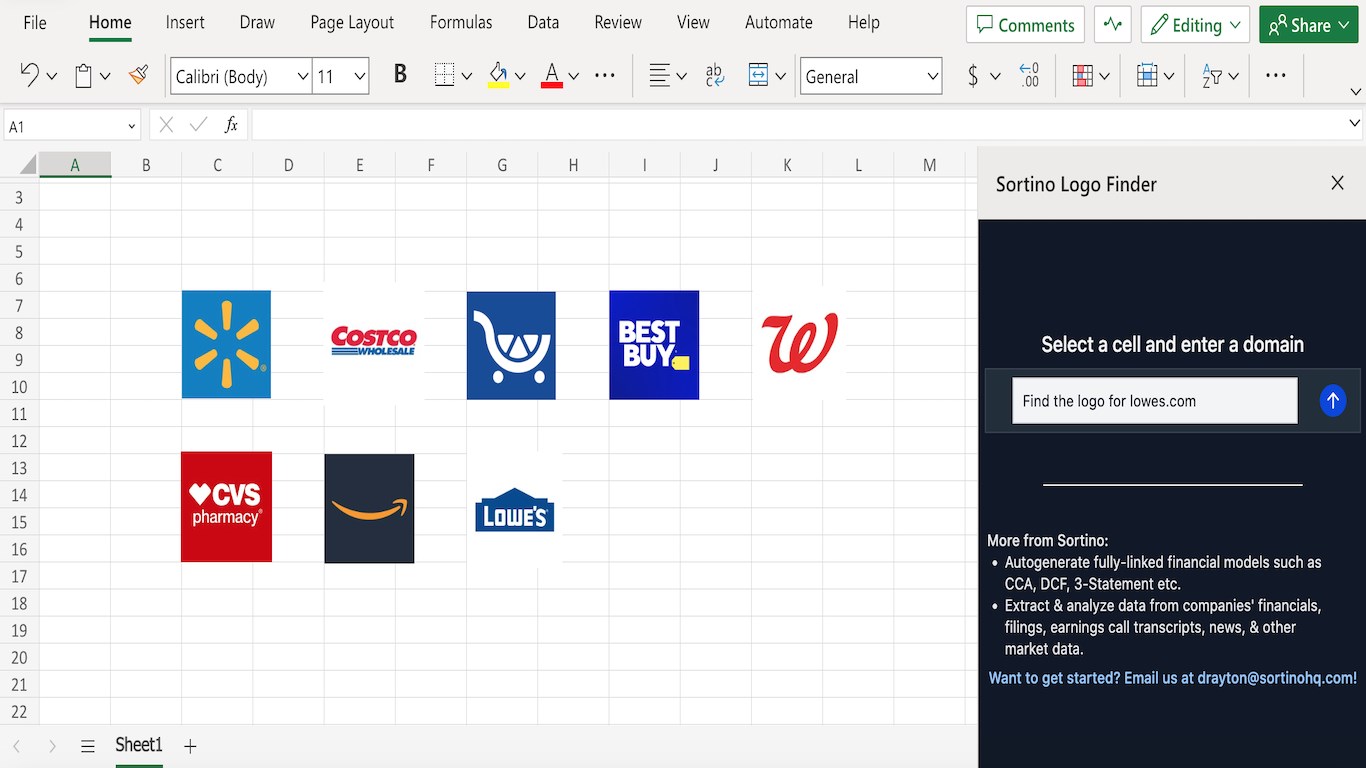1366x768 pixels.
Task: Open the View tab
Action: [x=693, y=22]
